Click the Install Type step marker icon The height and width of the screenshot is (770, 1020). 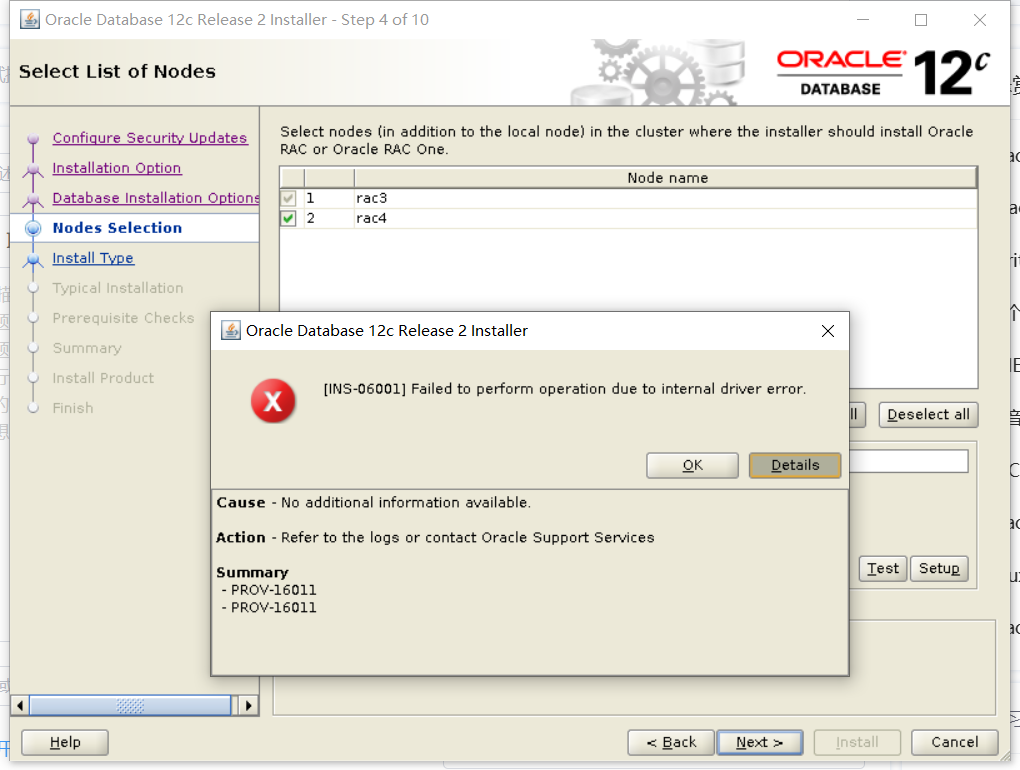point(33,260)
